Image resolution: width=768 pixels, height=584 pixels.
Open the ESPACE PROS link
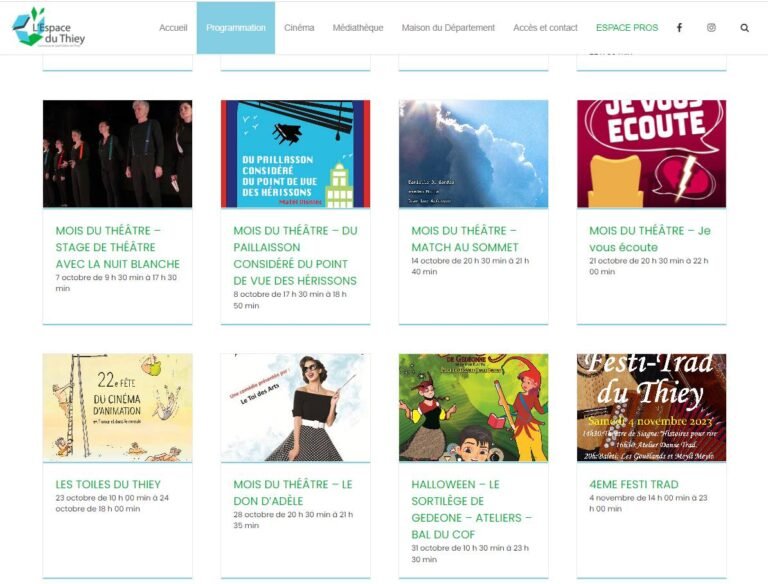coord(627,28)
